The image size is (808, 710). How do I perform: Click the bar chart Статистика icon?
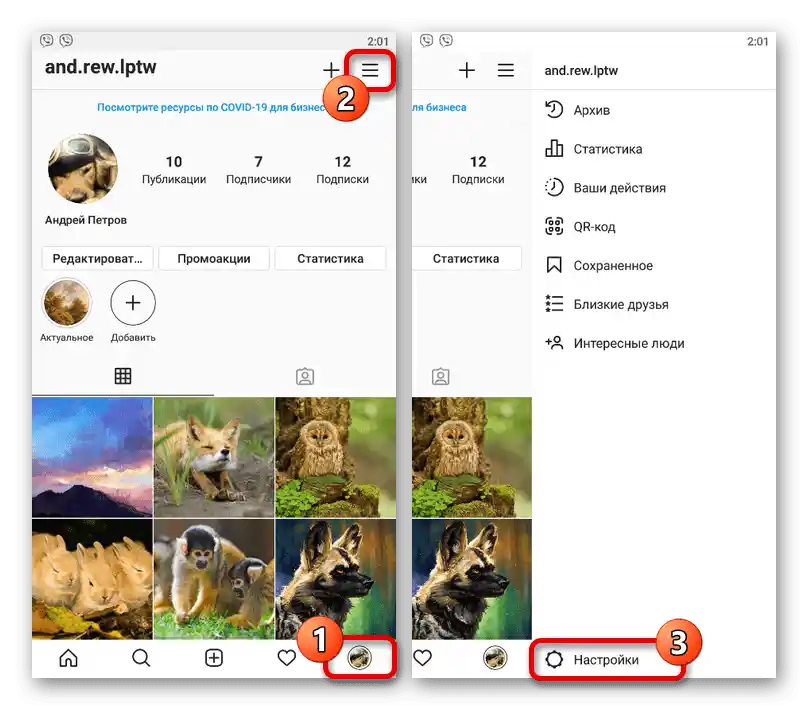554,148
